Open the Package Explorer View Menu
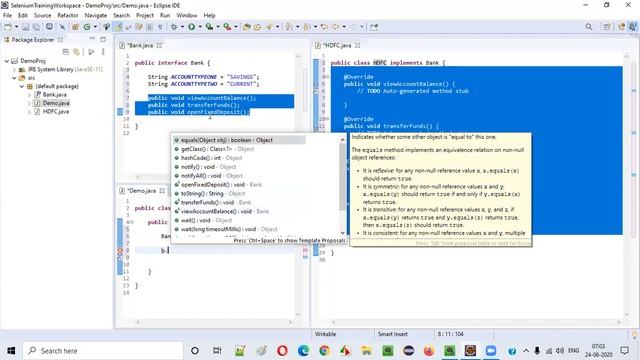Viewport: 640px width, 360px height. [x=103, y=52]
